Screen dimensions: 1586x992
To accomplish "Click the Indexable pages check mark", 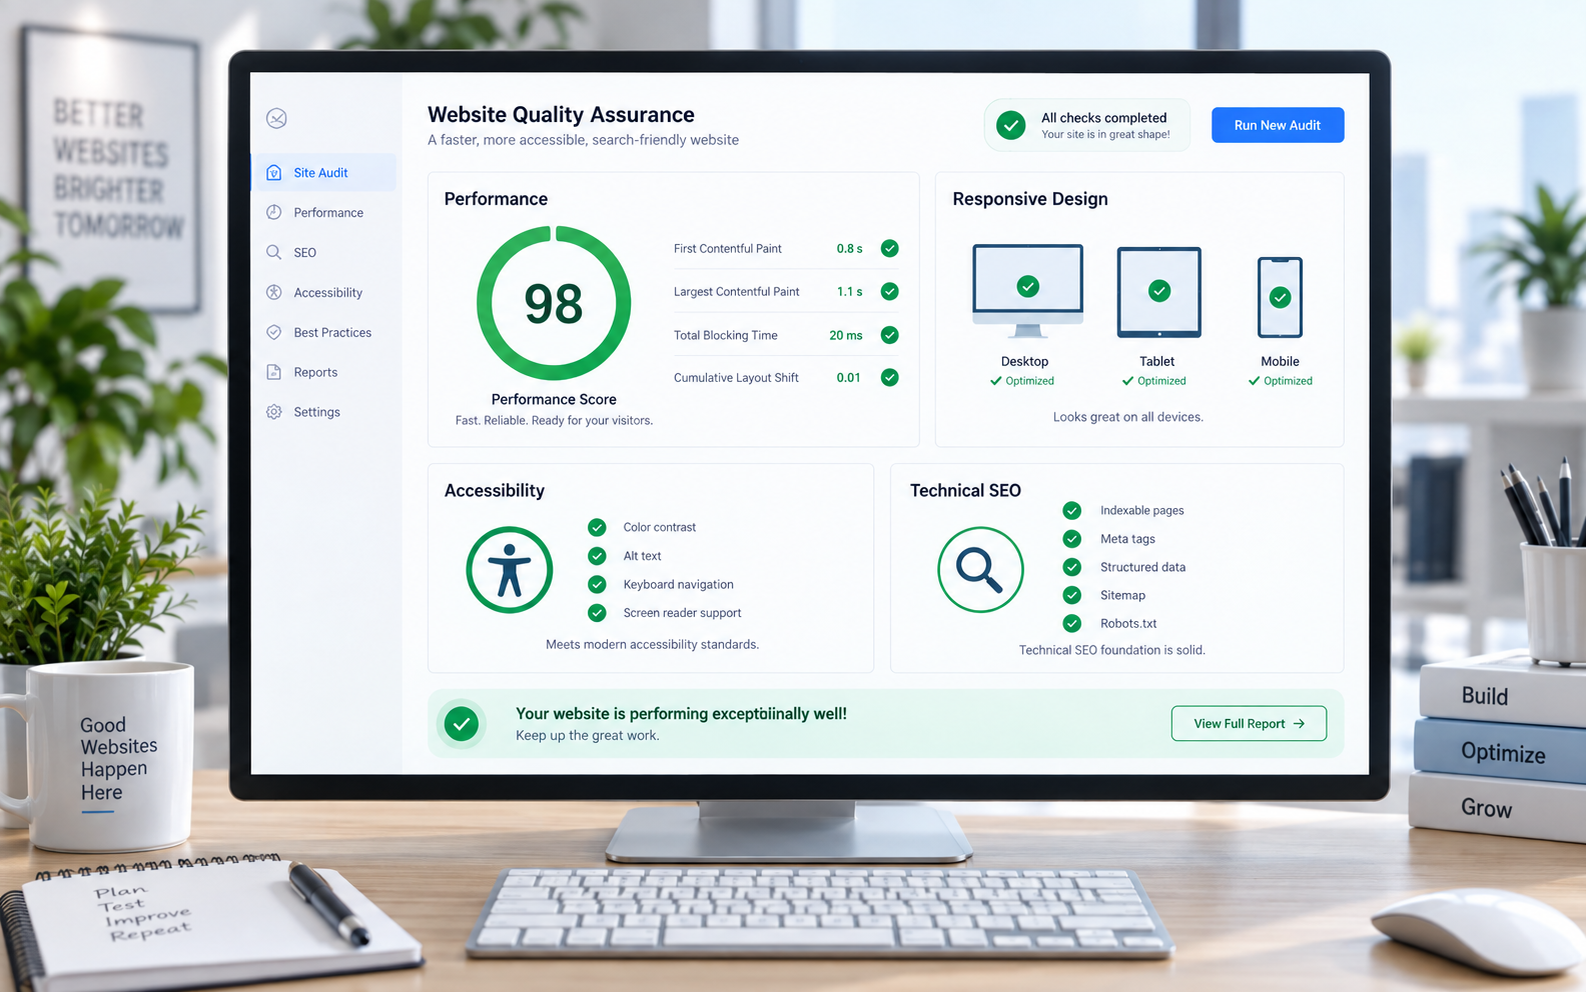I will [x=1072, y=510].
